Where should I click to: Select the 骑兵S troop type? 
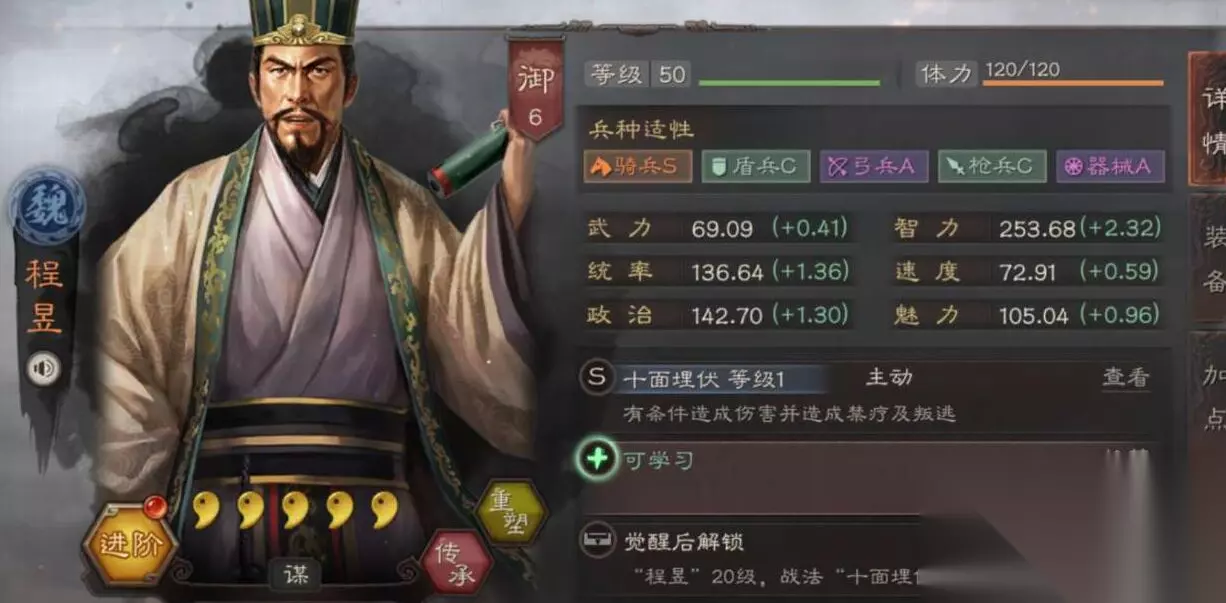pos(639,167)
